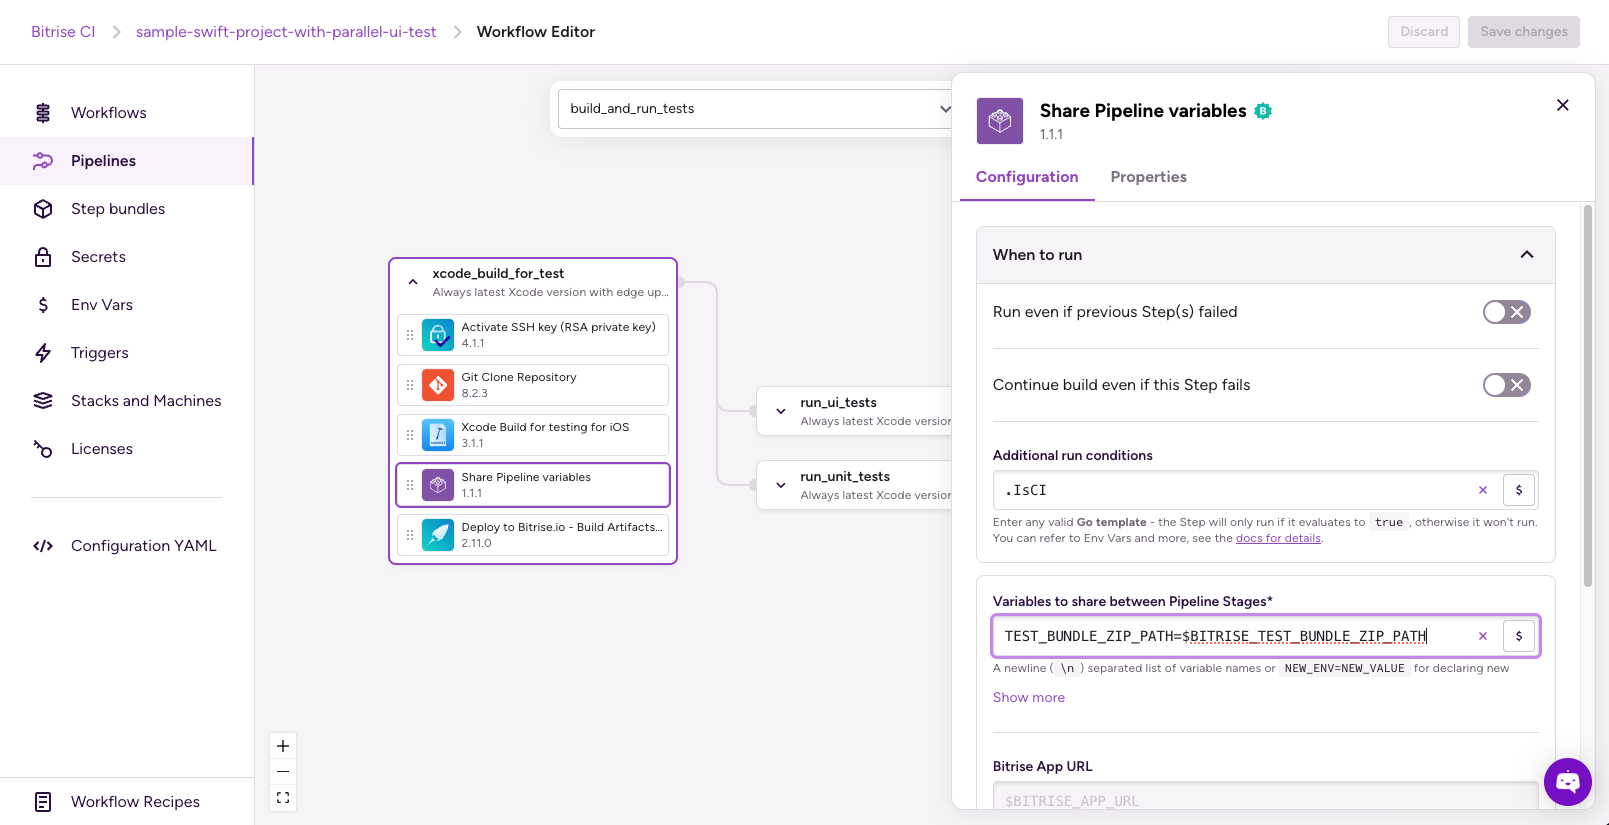The width and height of the screenshot is (1609, 825).
Task: Switch to the Configuration tab
Action: pos(1027,177)
